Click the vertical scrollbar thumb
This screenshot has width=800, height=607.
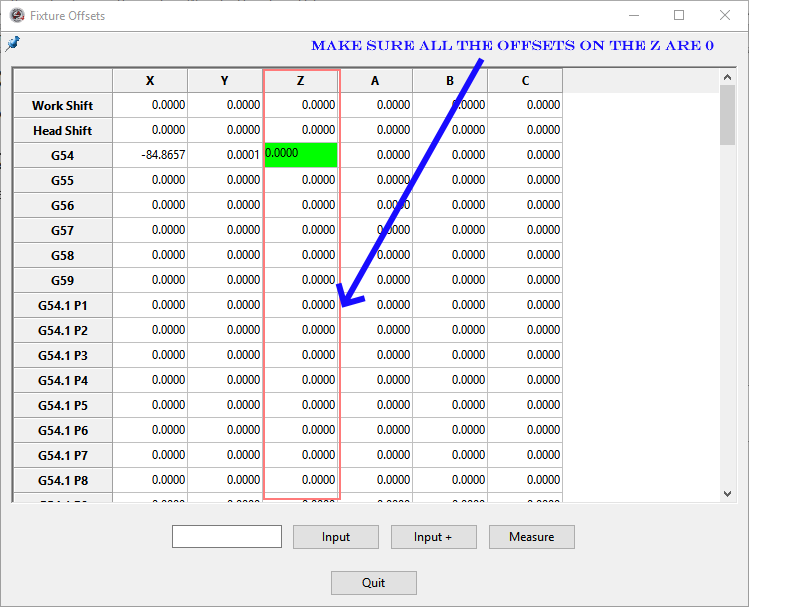(x=727, y=114)
